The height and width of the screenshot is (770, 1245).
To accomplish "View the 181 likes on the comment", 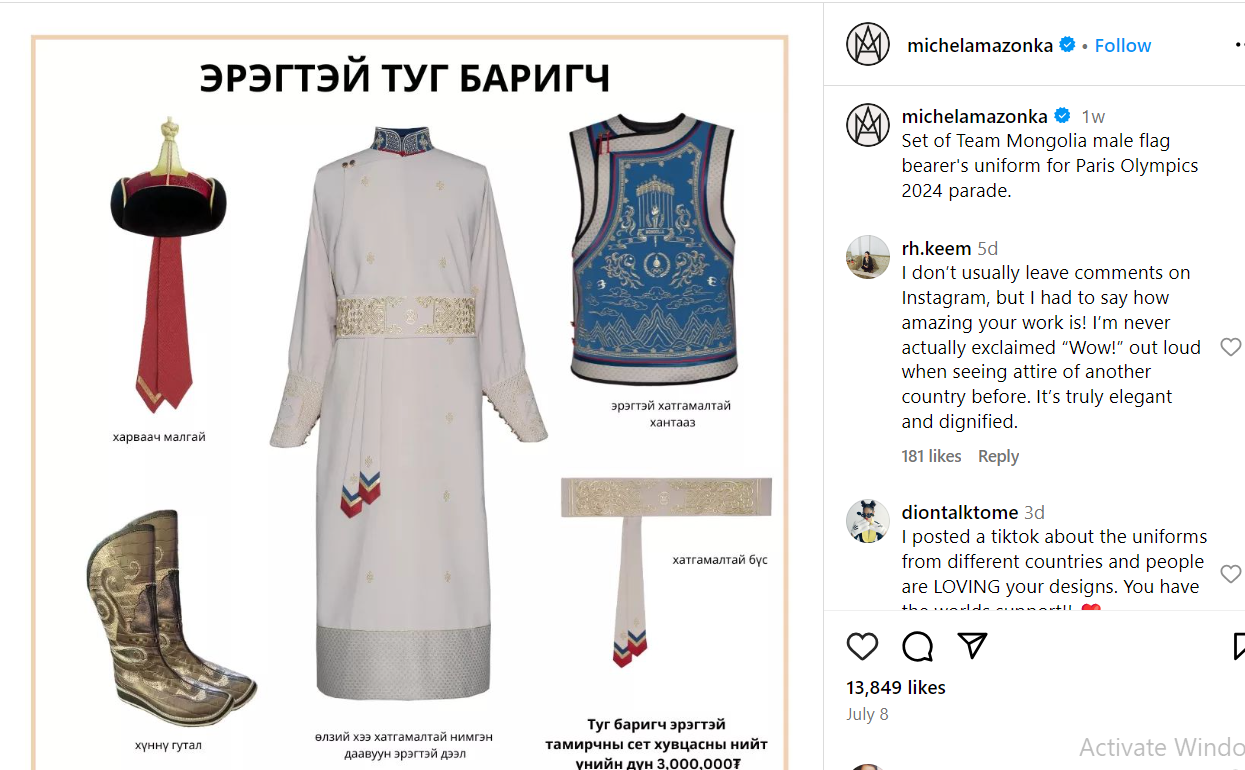I will (x=931, y=456).
